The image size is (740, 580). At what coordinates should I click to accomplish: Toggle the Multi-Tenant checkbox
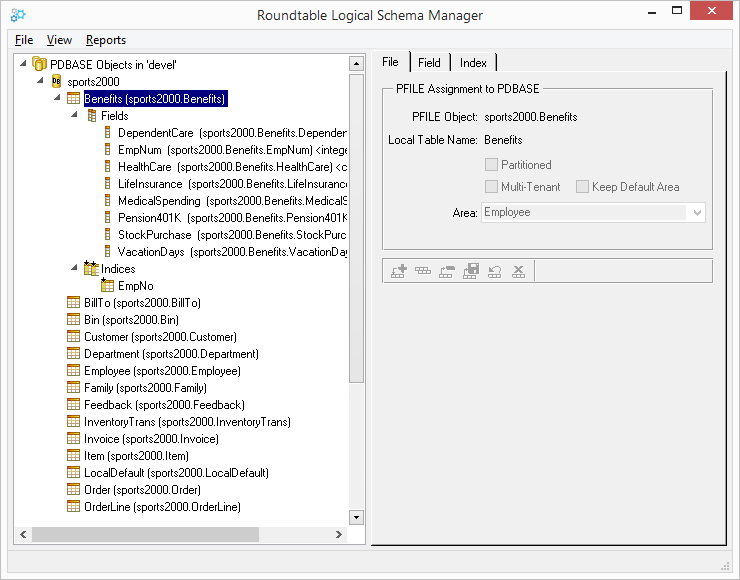[491, 186]
